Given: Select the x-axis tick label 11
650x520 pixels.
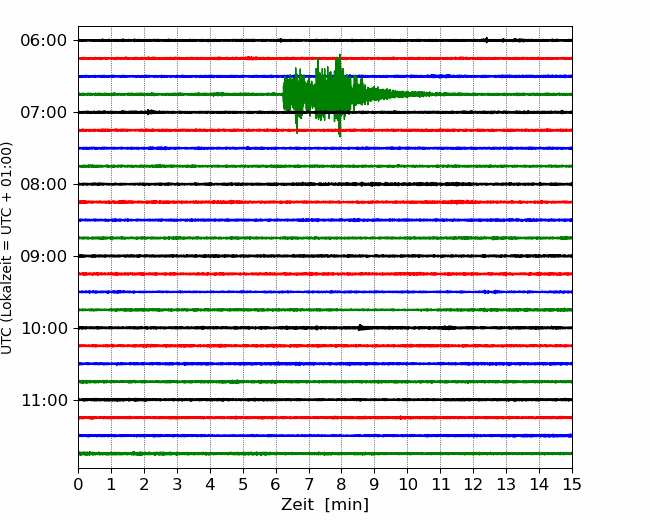Looking at the screenshot, I should point(441,484).
